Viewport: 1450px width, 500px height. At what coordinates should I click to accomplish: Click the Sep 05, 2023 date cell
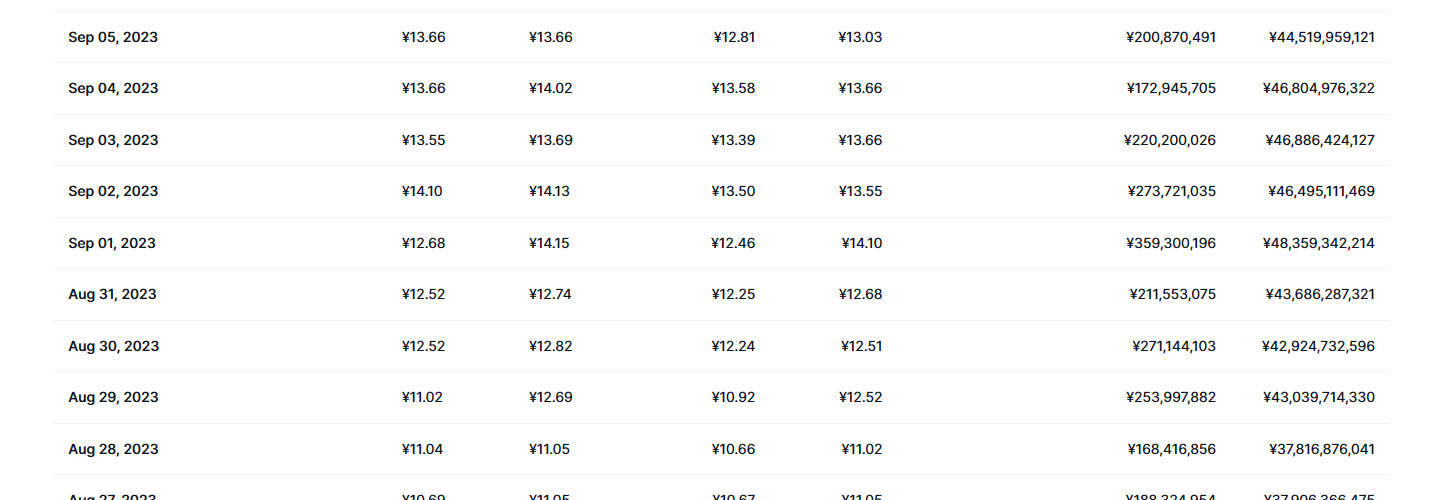click(113, 37)
